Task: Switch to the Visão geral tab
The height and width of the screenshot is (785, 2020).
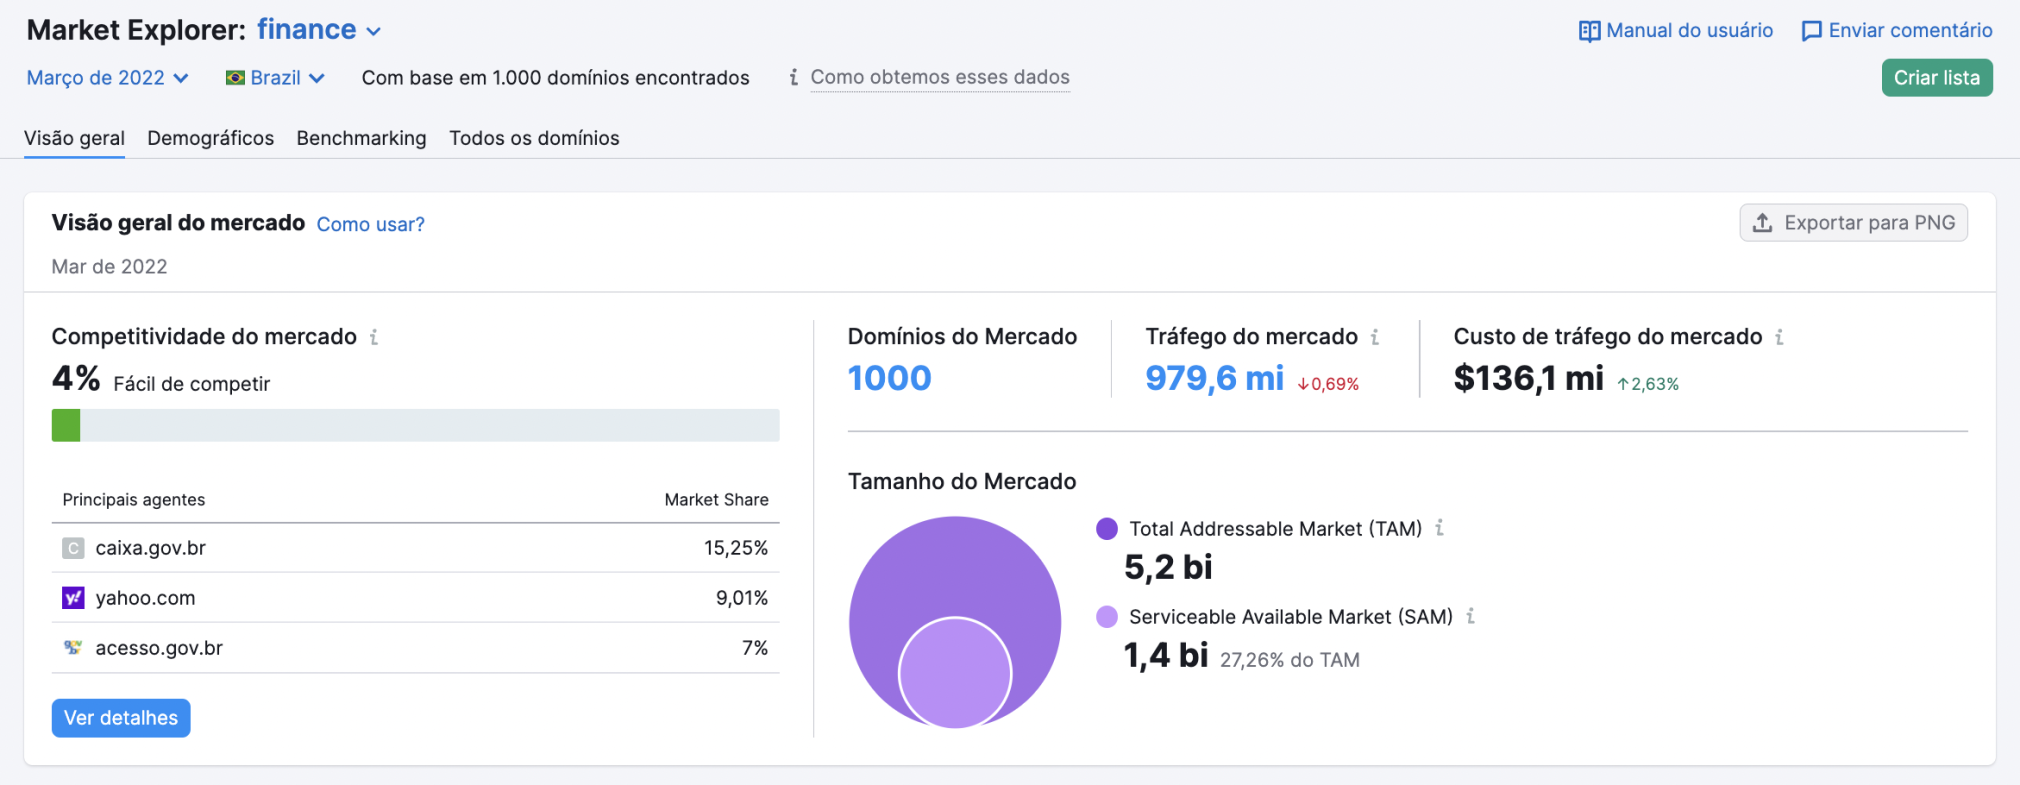Action: point(75,138)
